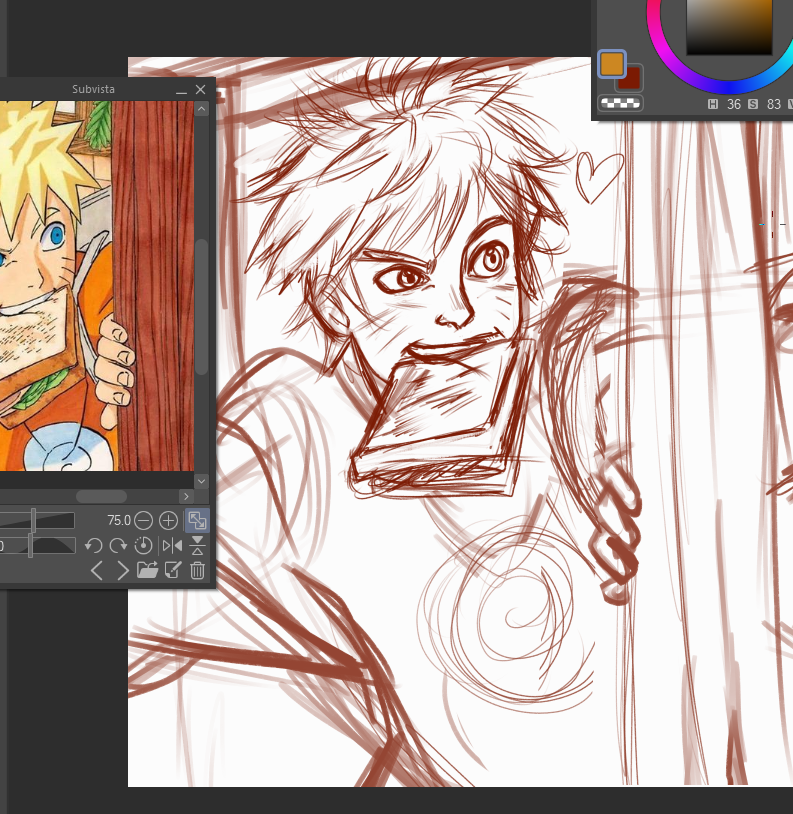Click the Subvista panel title
Image resolution: width=793 pixels, height=814 pixels.
[x=93, y=89]
